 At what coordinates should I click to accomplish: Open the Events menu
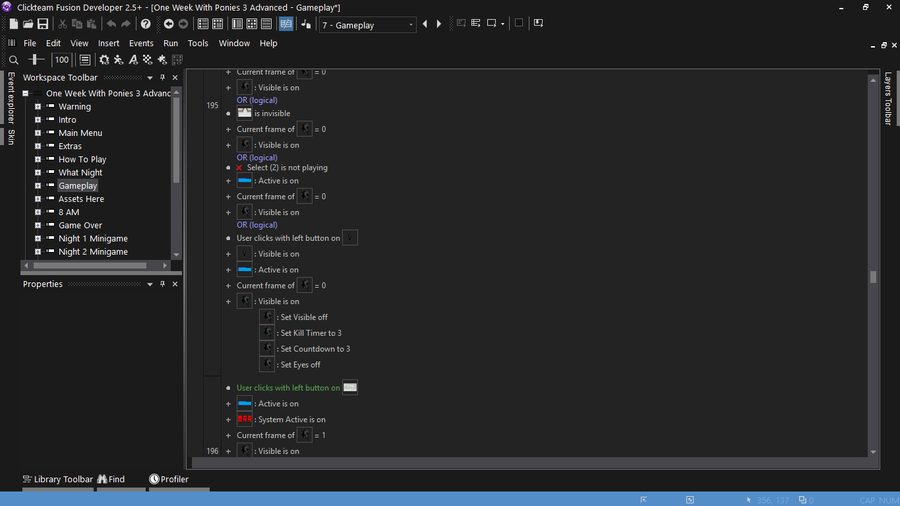point(141,43)
